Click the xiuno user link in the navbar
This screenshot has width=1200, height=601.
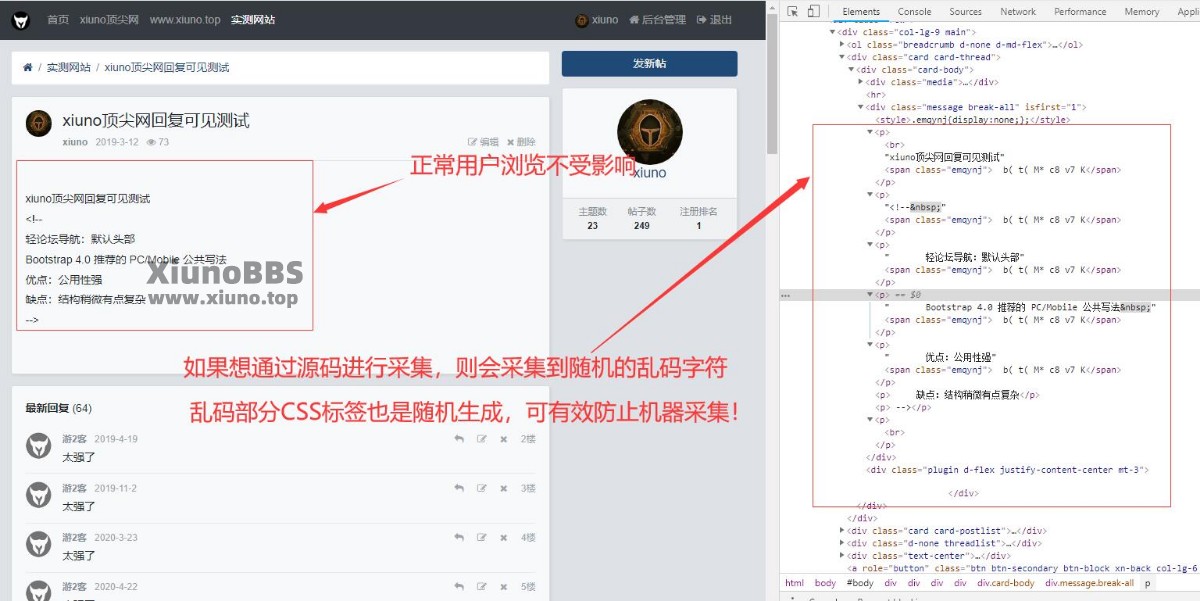click(597, 20)
